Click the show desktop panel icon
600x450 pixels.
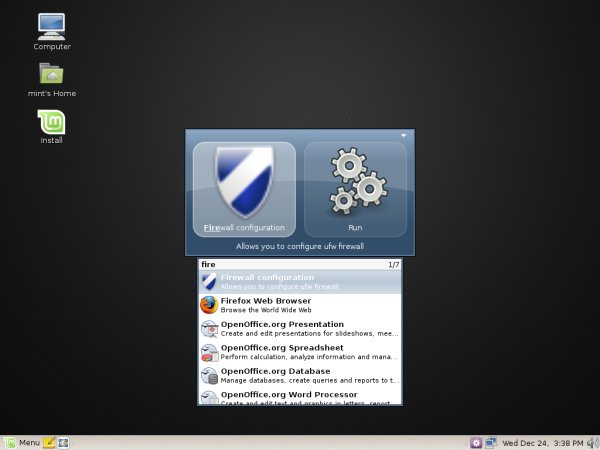click(64, 443)
